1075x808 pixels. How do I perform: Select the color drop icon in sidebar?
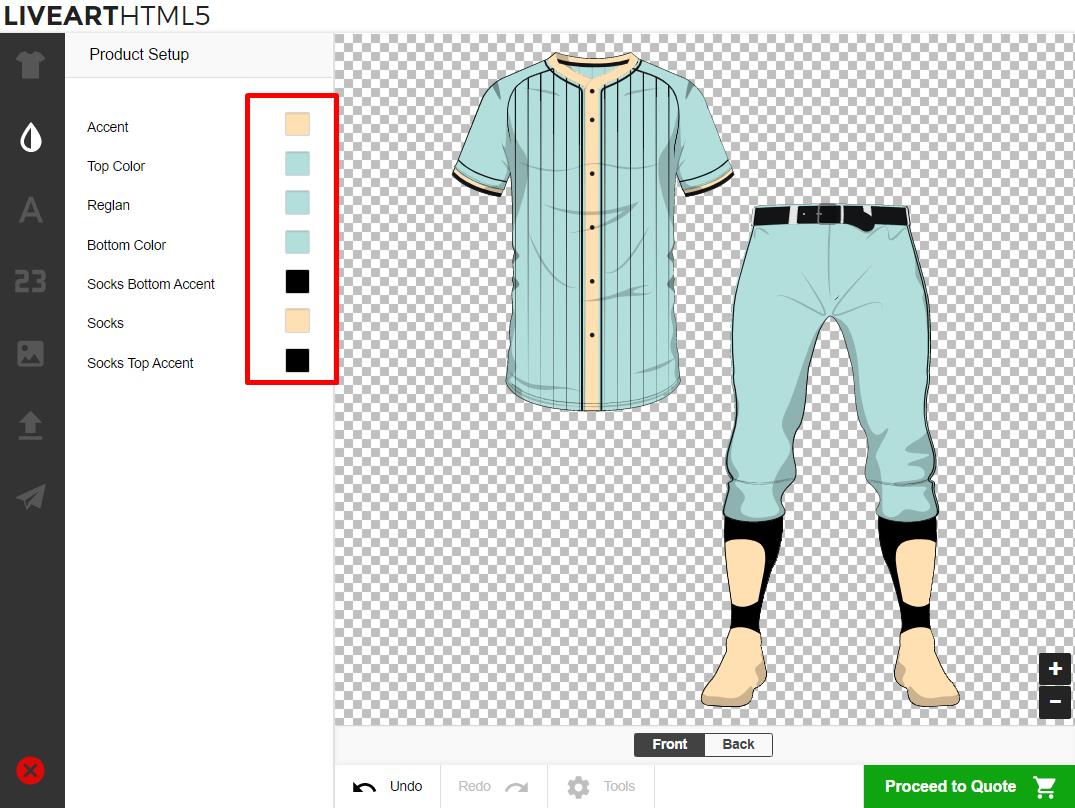click(31, 137)
